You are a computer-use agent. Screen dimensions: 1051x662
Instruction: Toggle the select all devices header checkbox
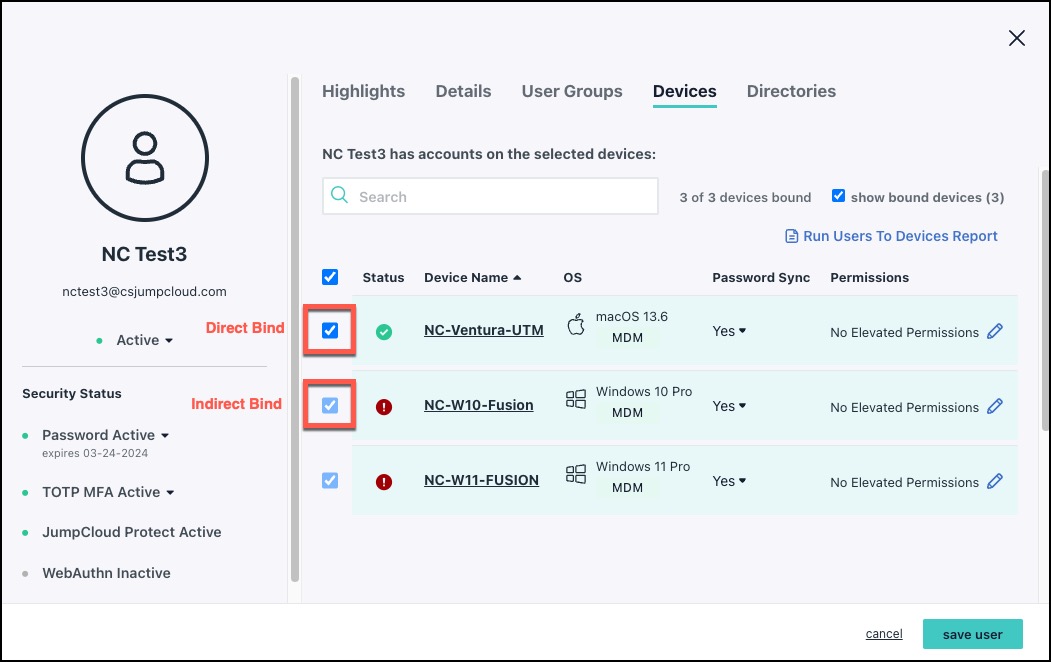click(330, 277)
